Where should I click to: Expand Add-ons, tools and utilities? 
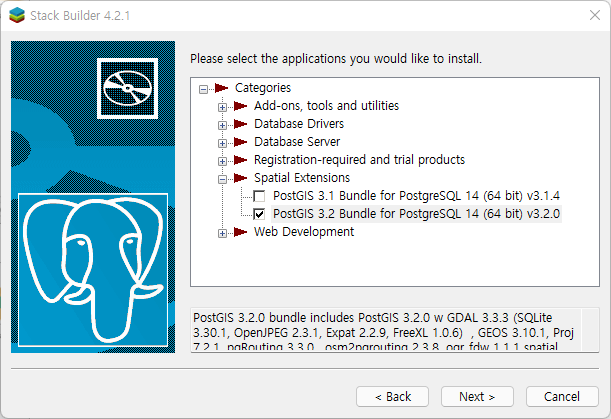(x=222, y=107)
